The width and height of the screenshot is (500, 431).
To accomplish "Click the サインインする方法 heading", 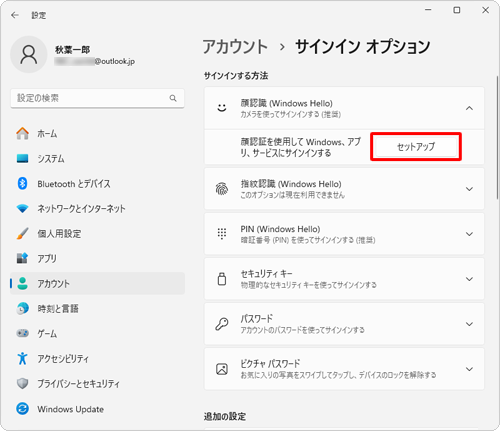I will tap(236, 76).
